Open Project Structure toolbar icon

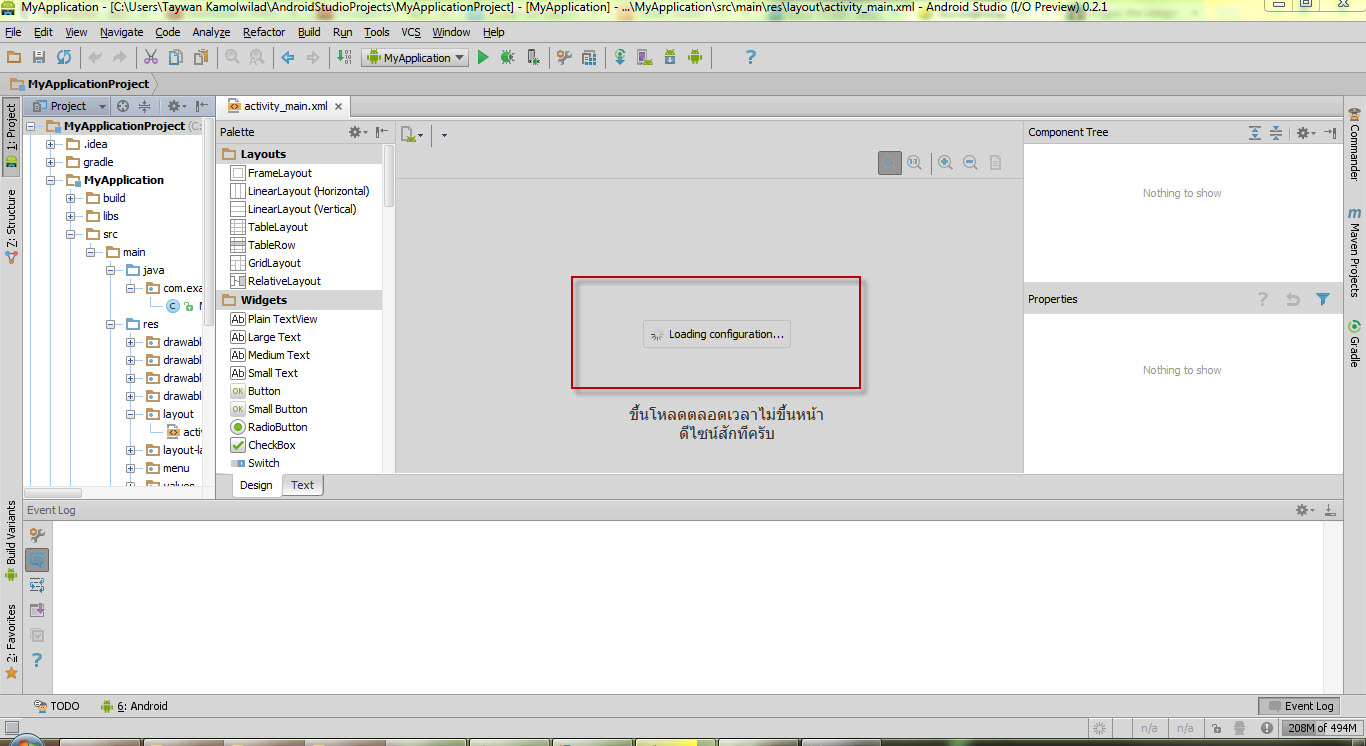590,58
